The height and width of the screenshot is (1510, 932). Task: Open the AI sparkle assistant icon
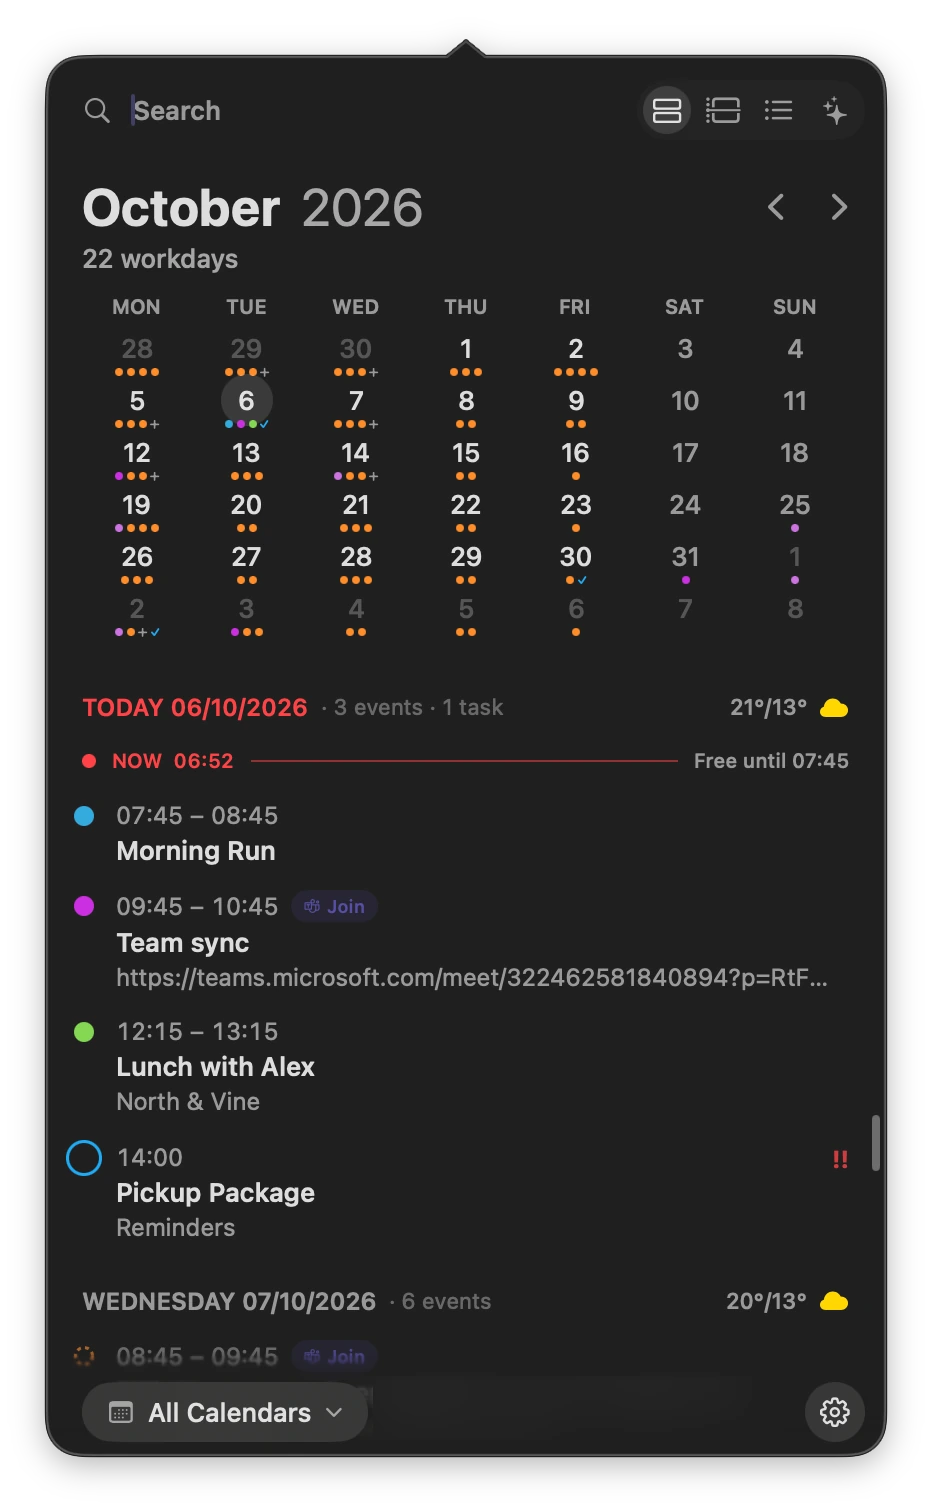click(835, 110)
